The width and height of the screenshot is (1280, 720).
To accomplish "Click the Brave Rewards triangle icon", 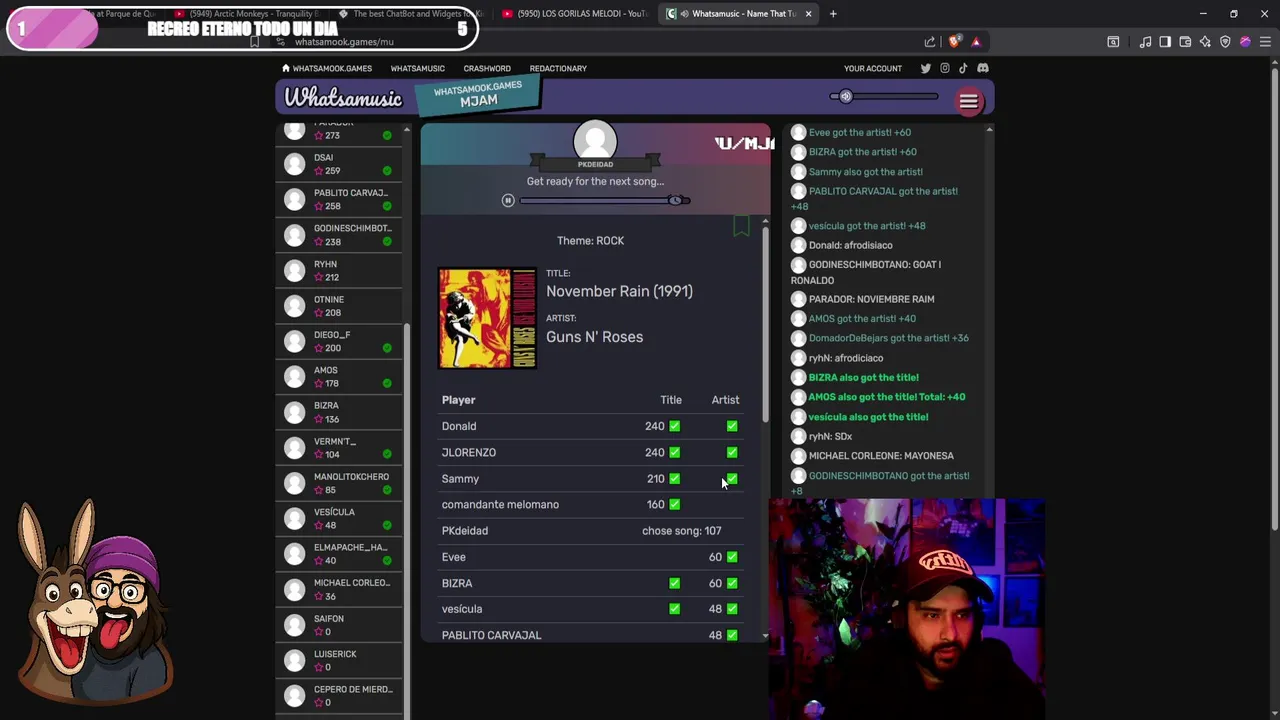I will [976, 42].
